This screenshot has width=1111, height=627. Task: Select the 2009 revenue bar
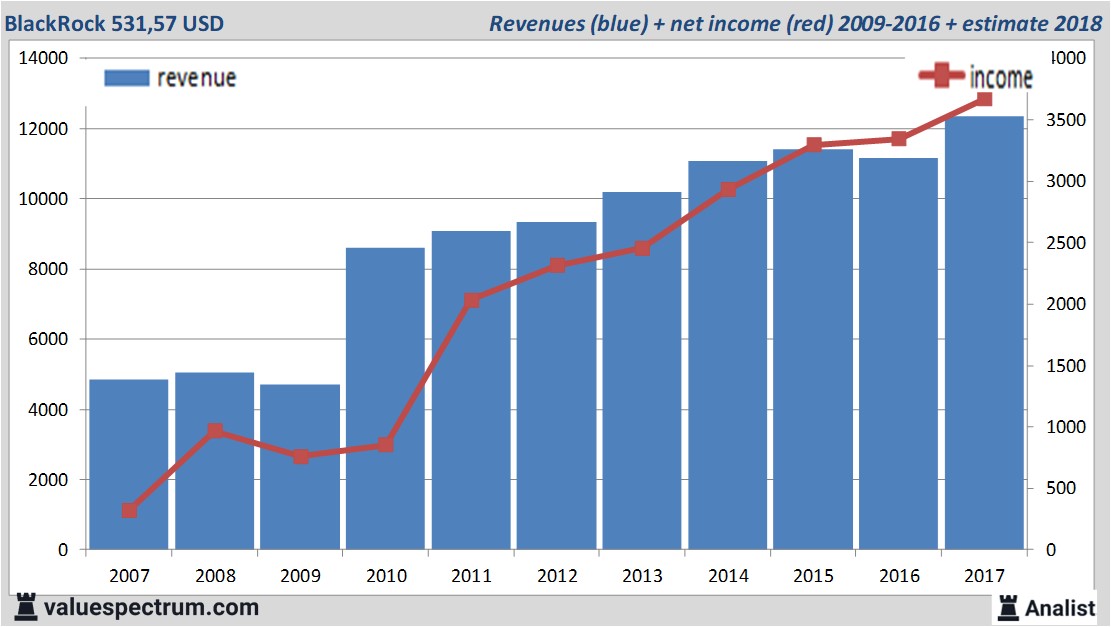300,467
